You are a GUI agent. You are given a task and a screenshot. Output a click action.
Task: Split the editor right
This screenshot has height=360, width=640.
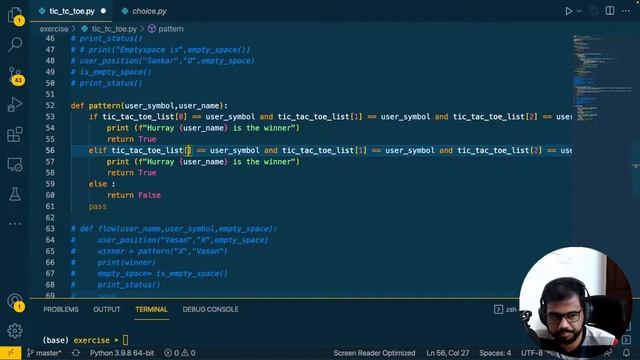(610, 11)
